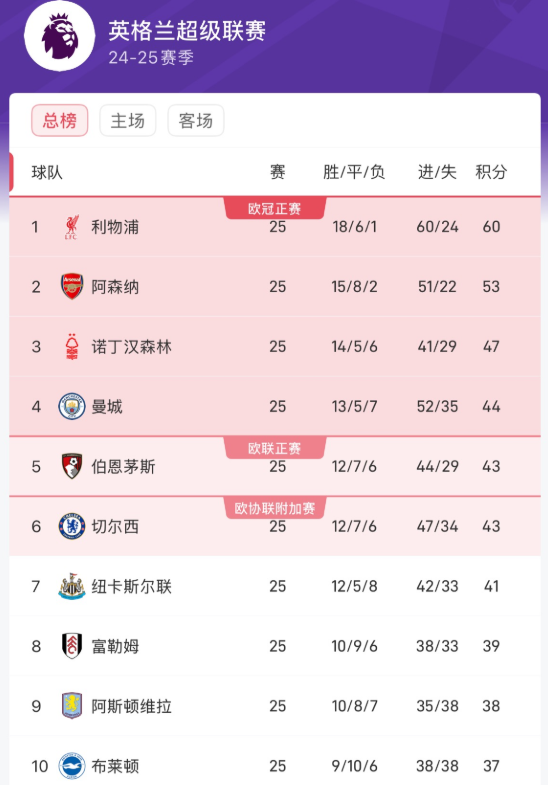Image resolution: width=548 pixels, height=785 pixels.
Task: Select the Chelsea badge icon
Action: tap(72, 526)
